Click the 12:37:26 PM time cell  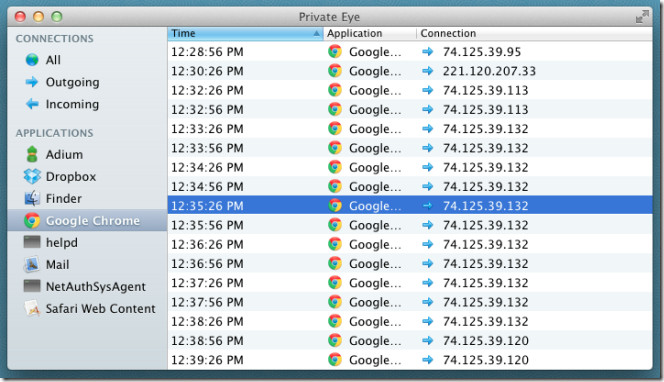click(x=207, y=283)
